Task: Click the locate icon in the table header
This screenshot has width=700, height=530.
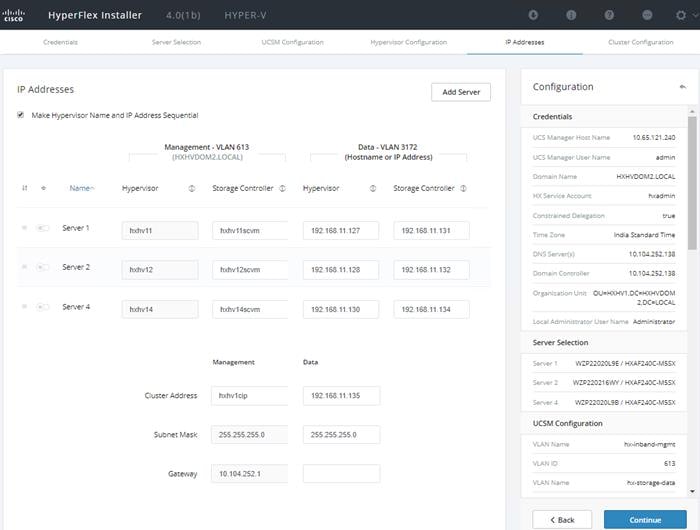Action: tap(43, 188)
